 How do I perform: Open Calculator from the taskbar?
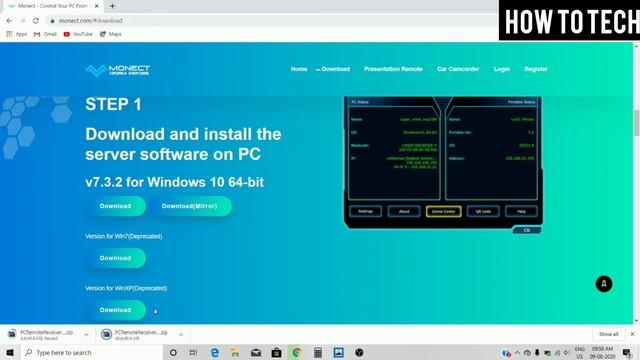coord(318,352)
